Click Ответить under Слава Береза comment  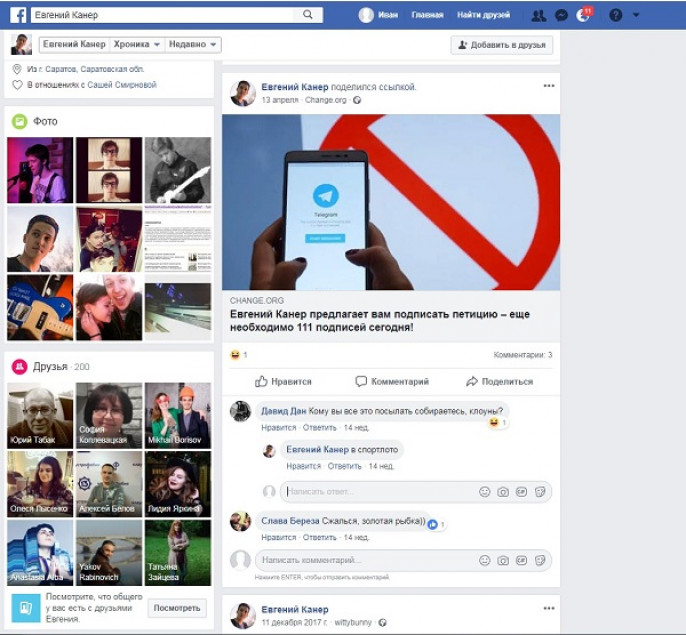(x=319, y=537)
